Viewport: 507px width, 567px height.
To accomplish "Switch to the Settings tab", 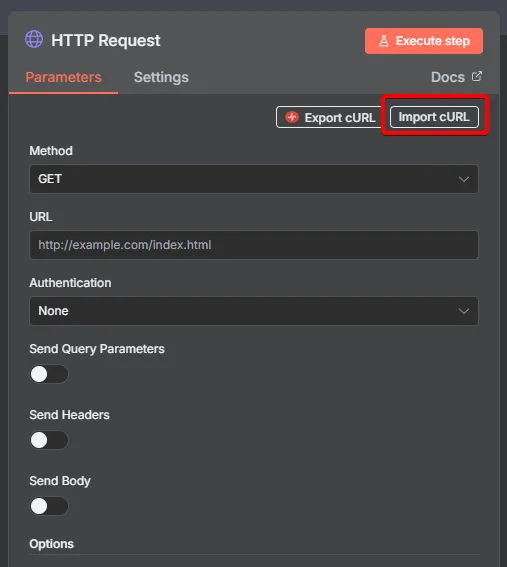I will [161, 77].
